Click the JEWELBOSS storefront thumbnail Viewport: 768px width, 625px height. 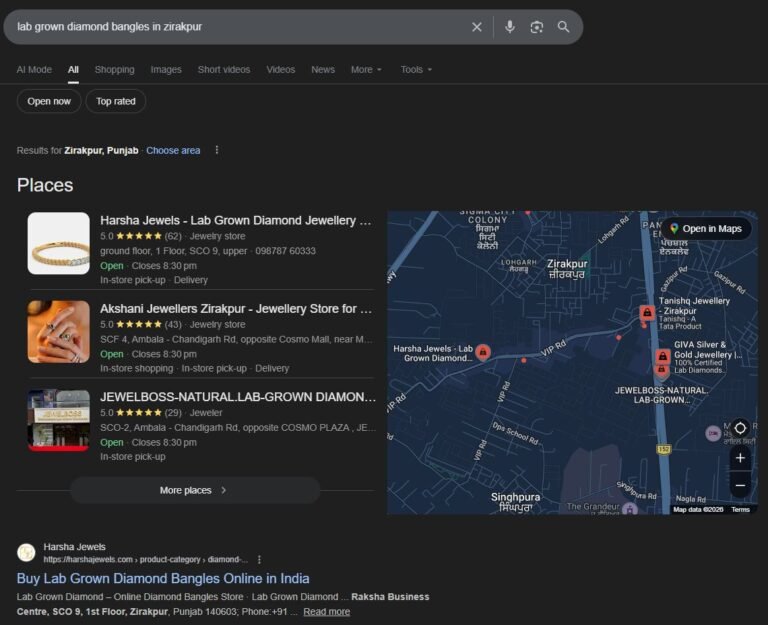pyautogui.click(x=59, y=420)
